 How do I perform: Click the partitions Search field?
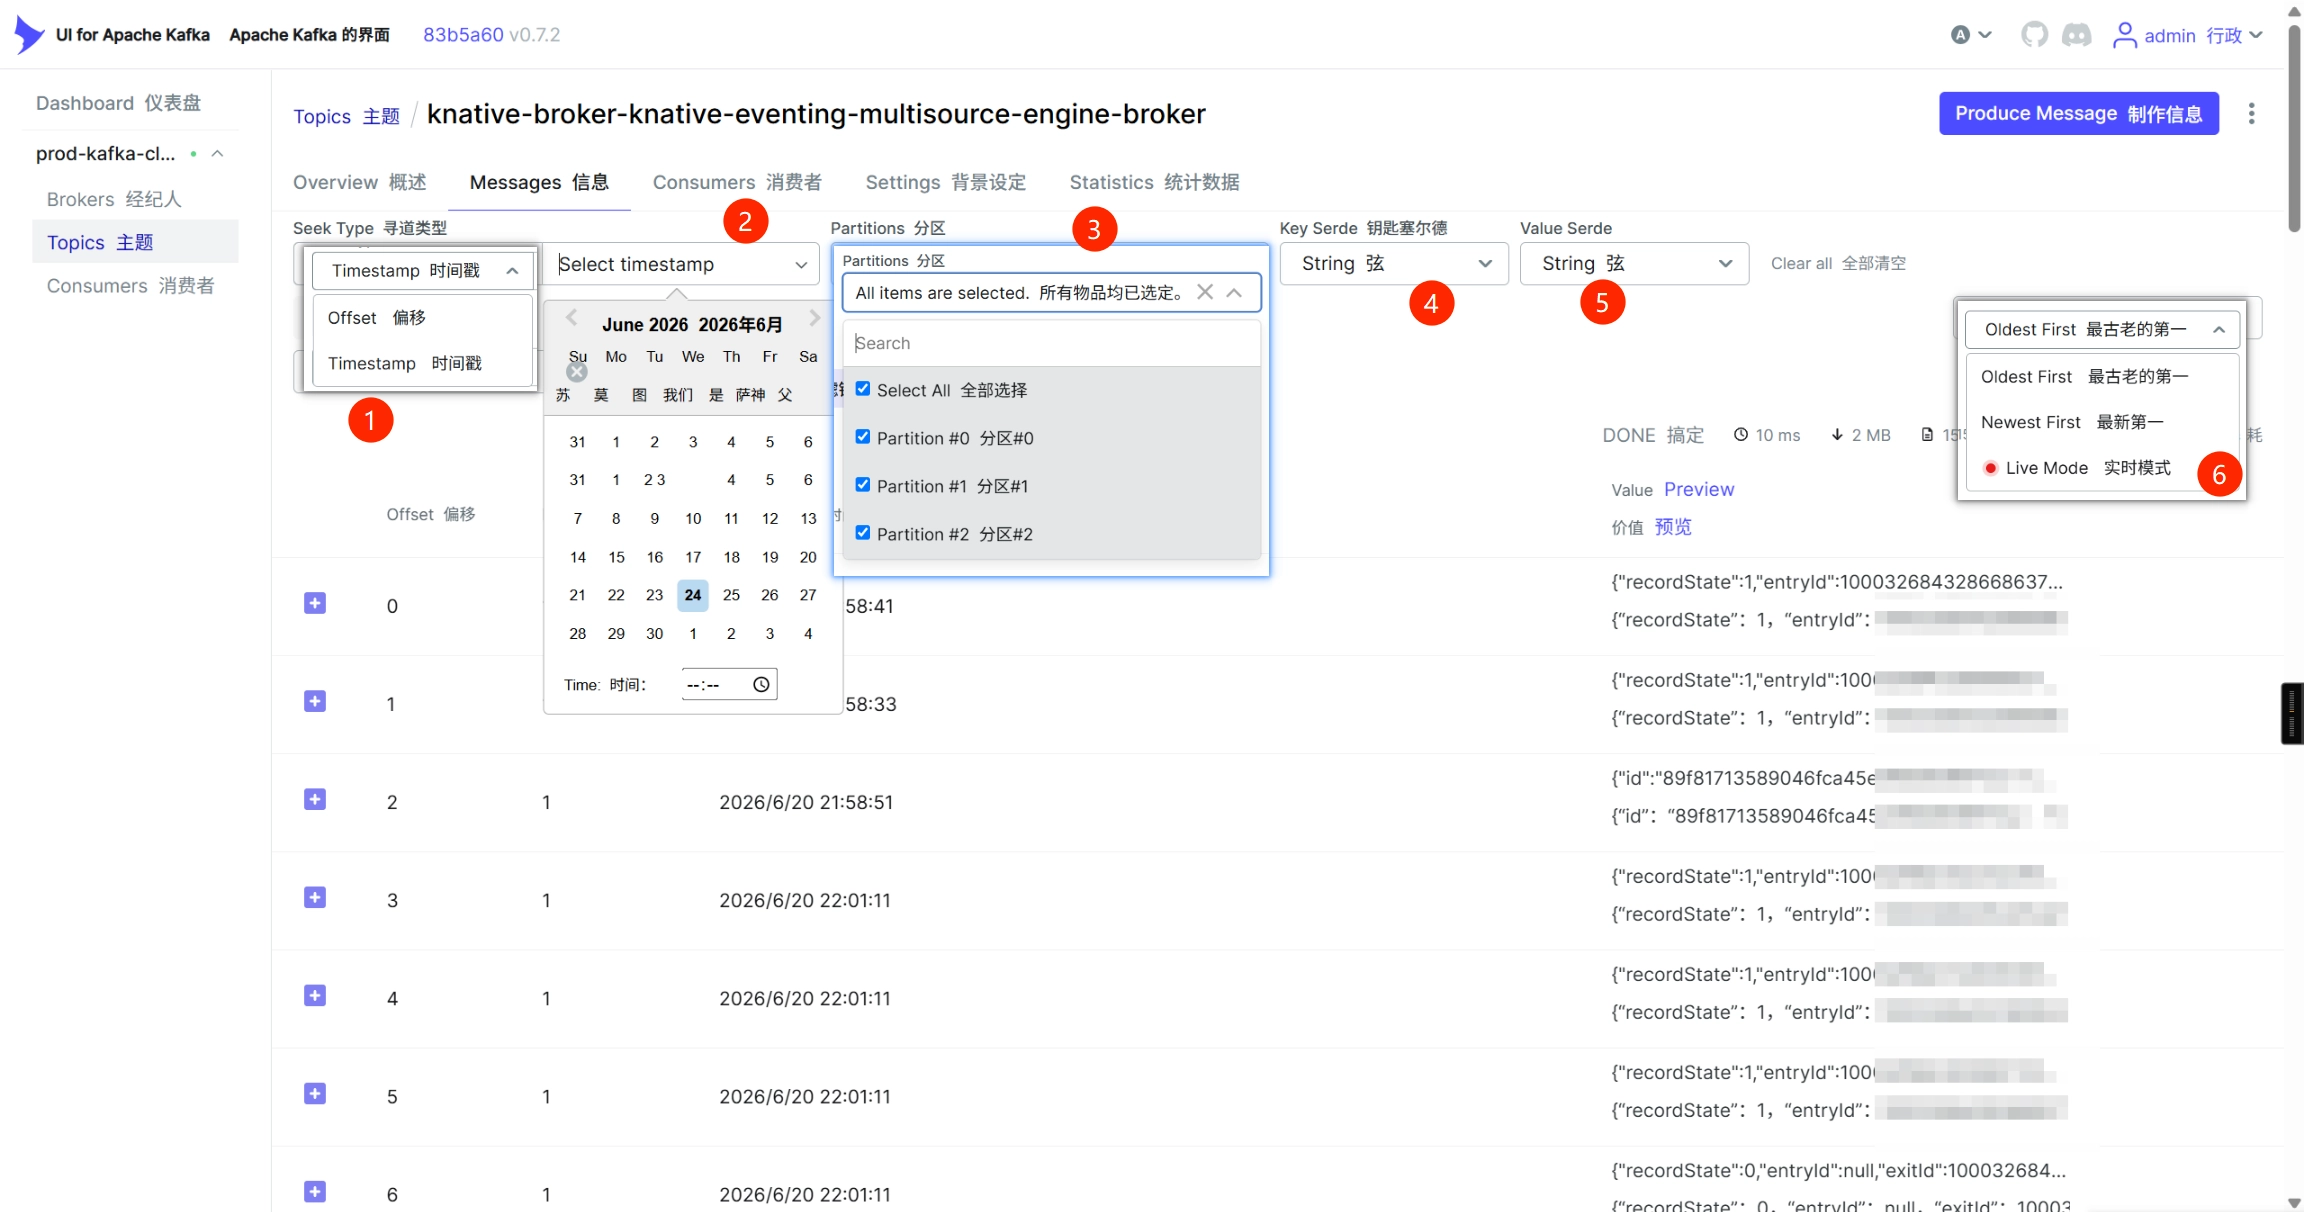click(x=1051, y=343)
